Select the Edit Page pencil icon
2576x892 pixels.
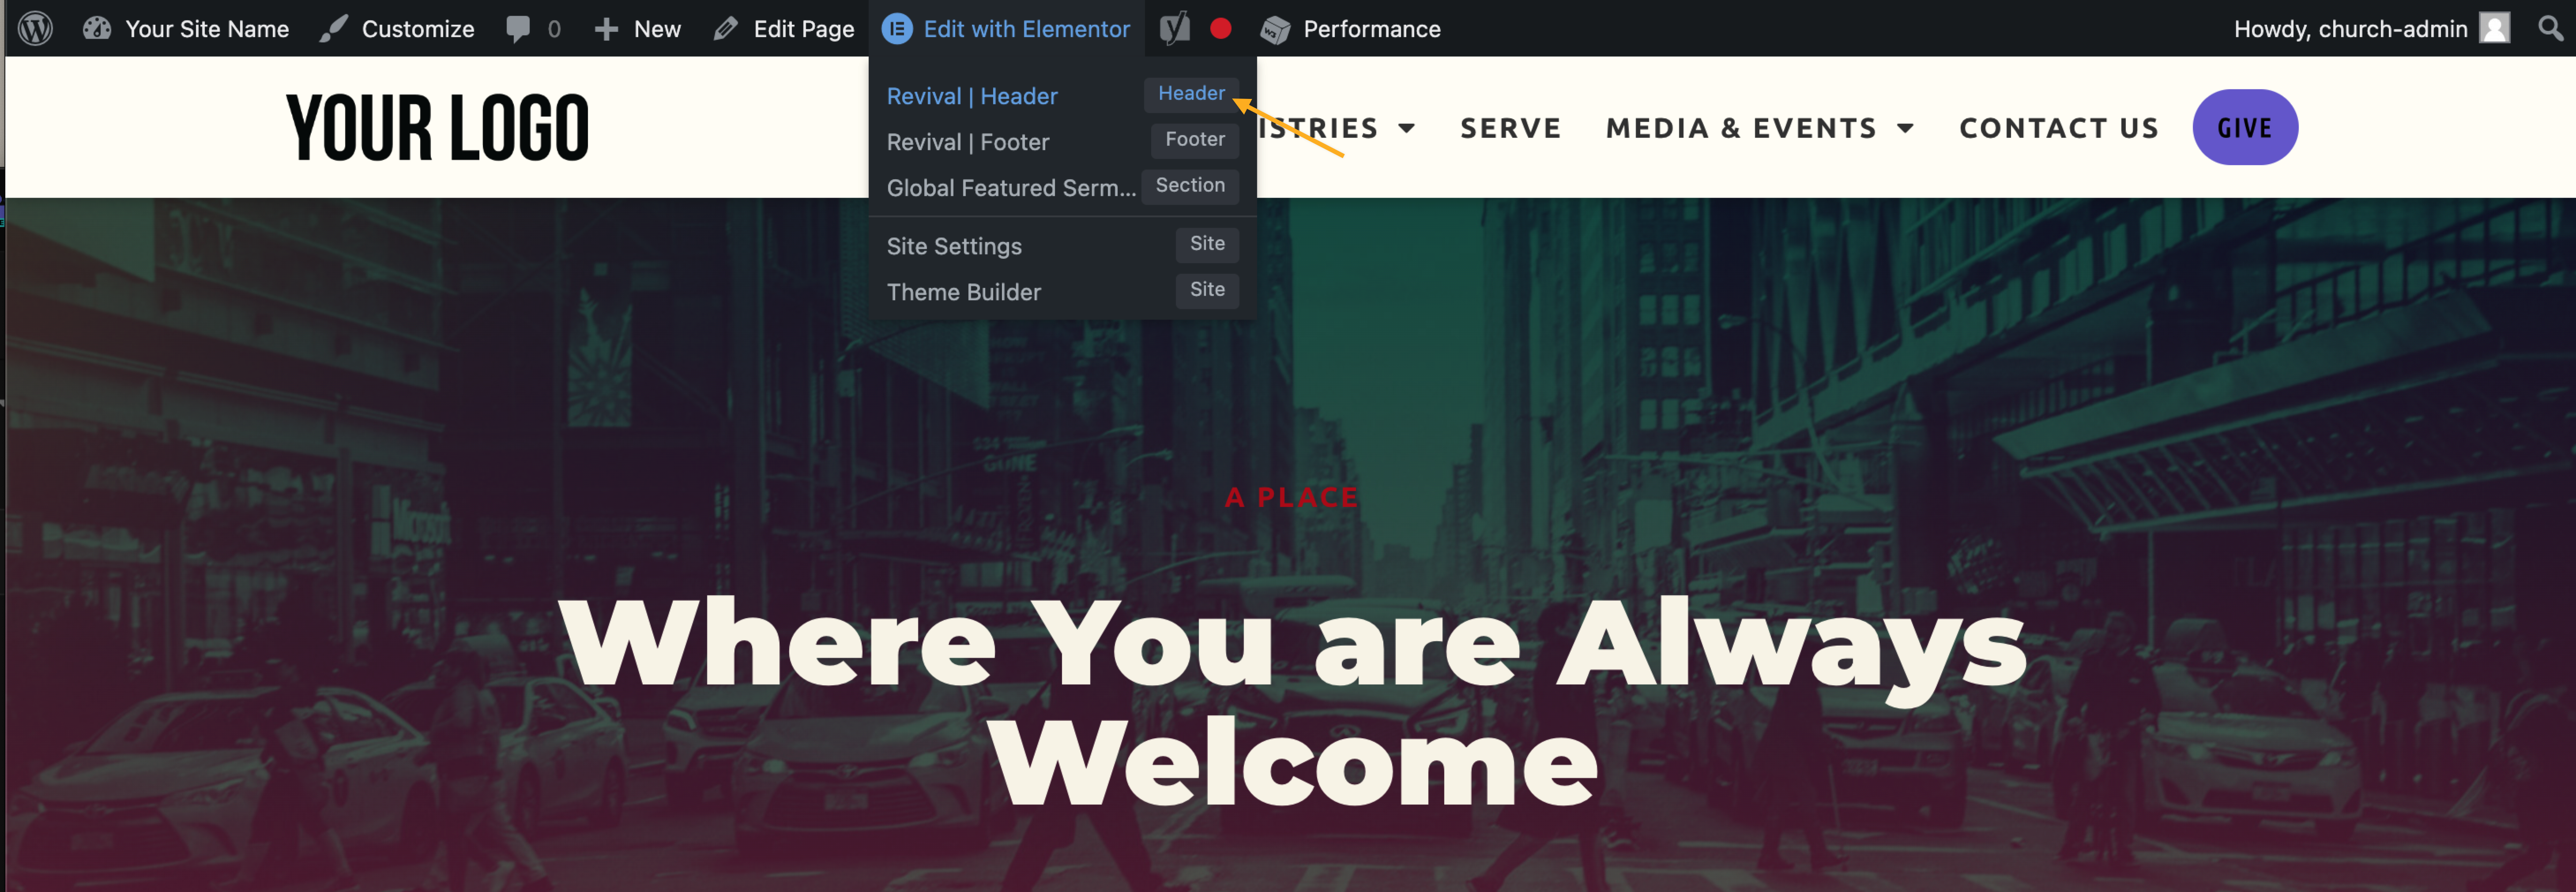726,28
